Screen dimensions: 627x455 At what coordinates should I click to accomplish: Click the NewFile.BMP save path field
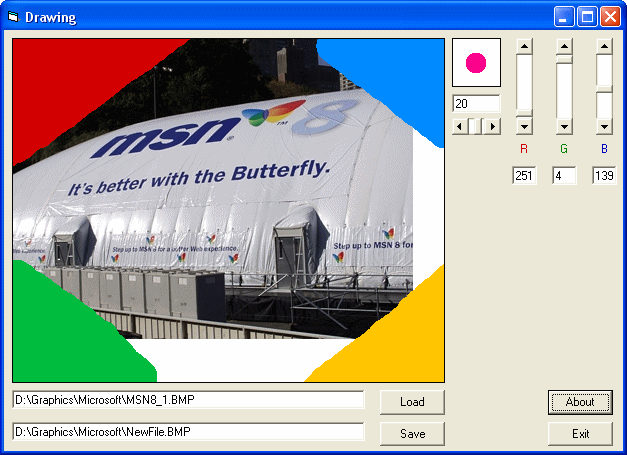[x=188, y=432]
